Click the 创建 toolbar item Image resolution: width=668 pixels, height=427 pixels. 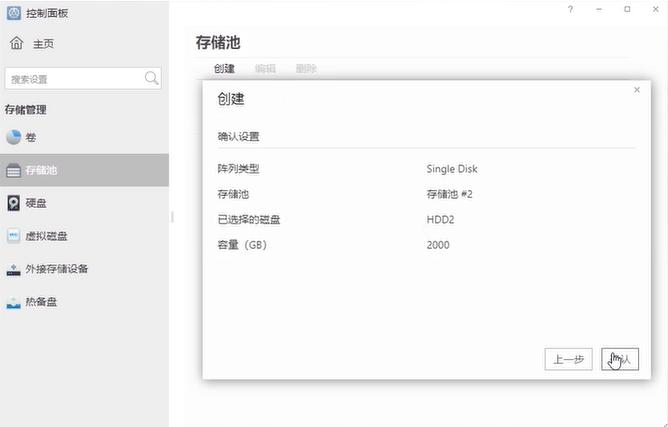224,69
